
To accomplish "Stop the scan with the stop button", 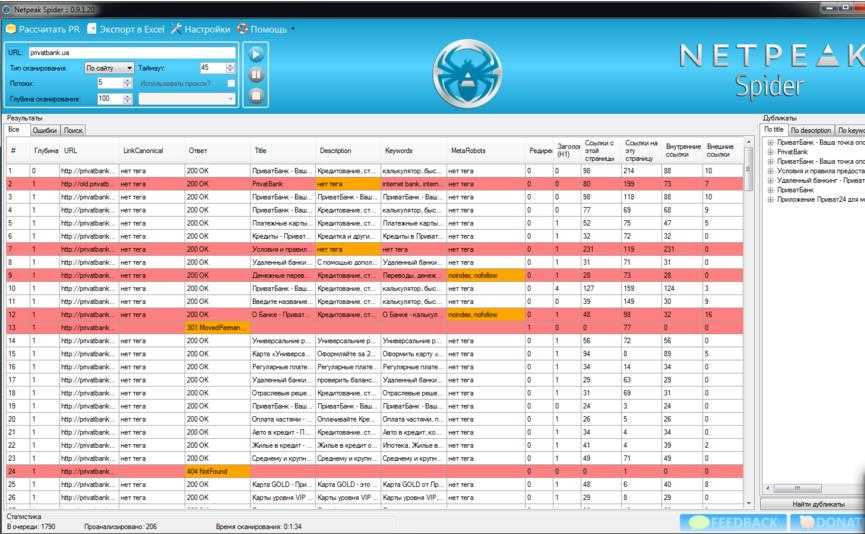I will 256,96.
